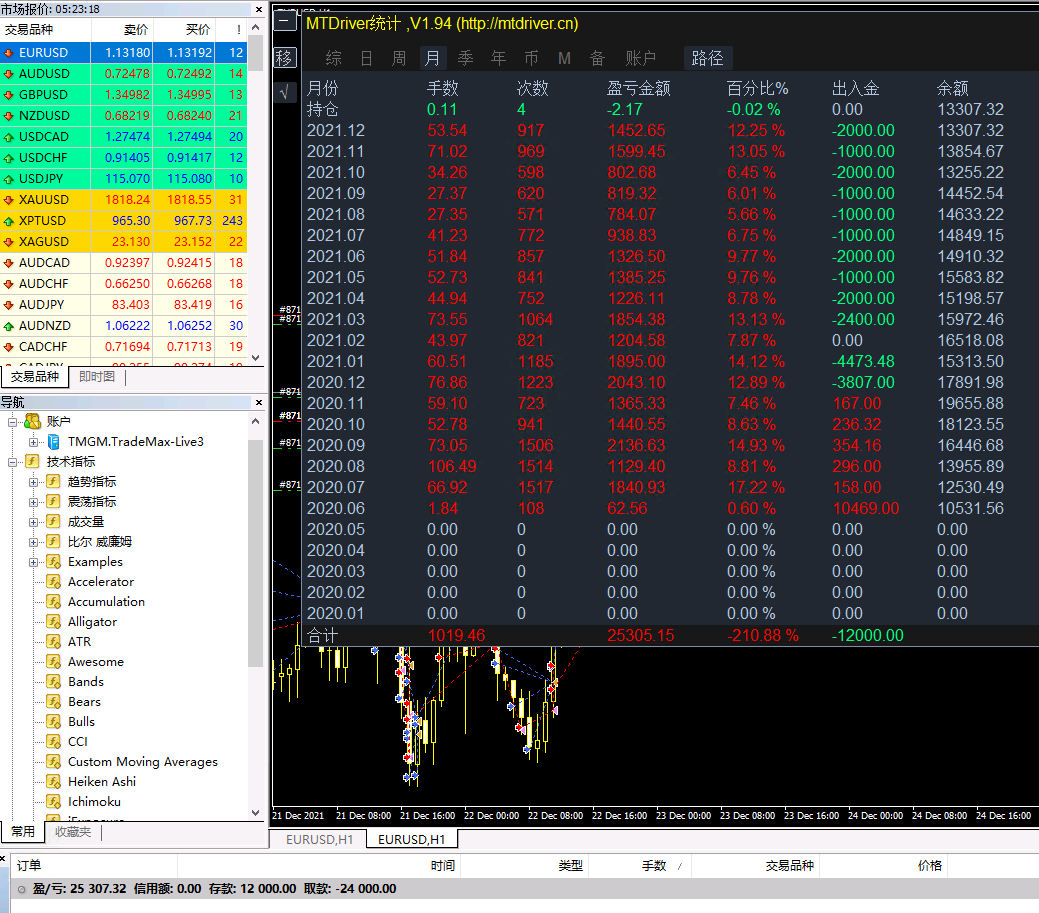
Task: Click the market watch scrollbar down arrow
Action: coord(256,358)
